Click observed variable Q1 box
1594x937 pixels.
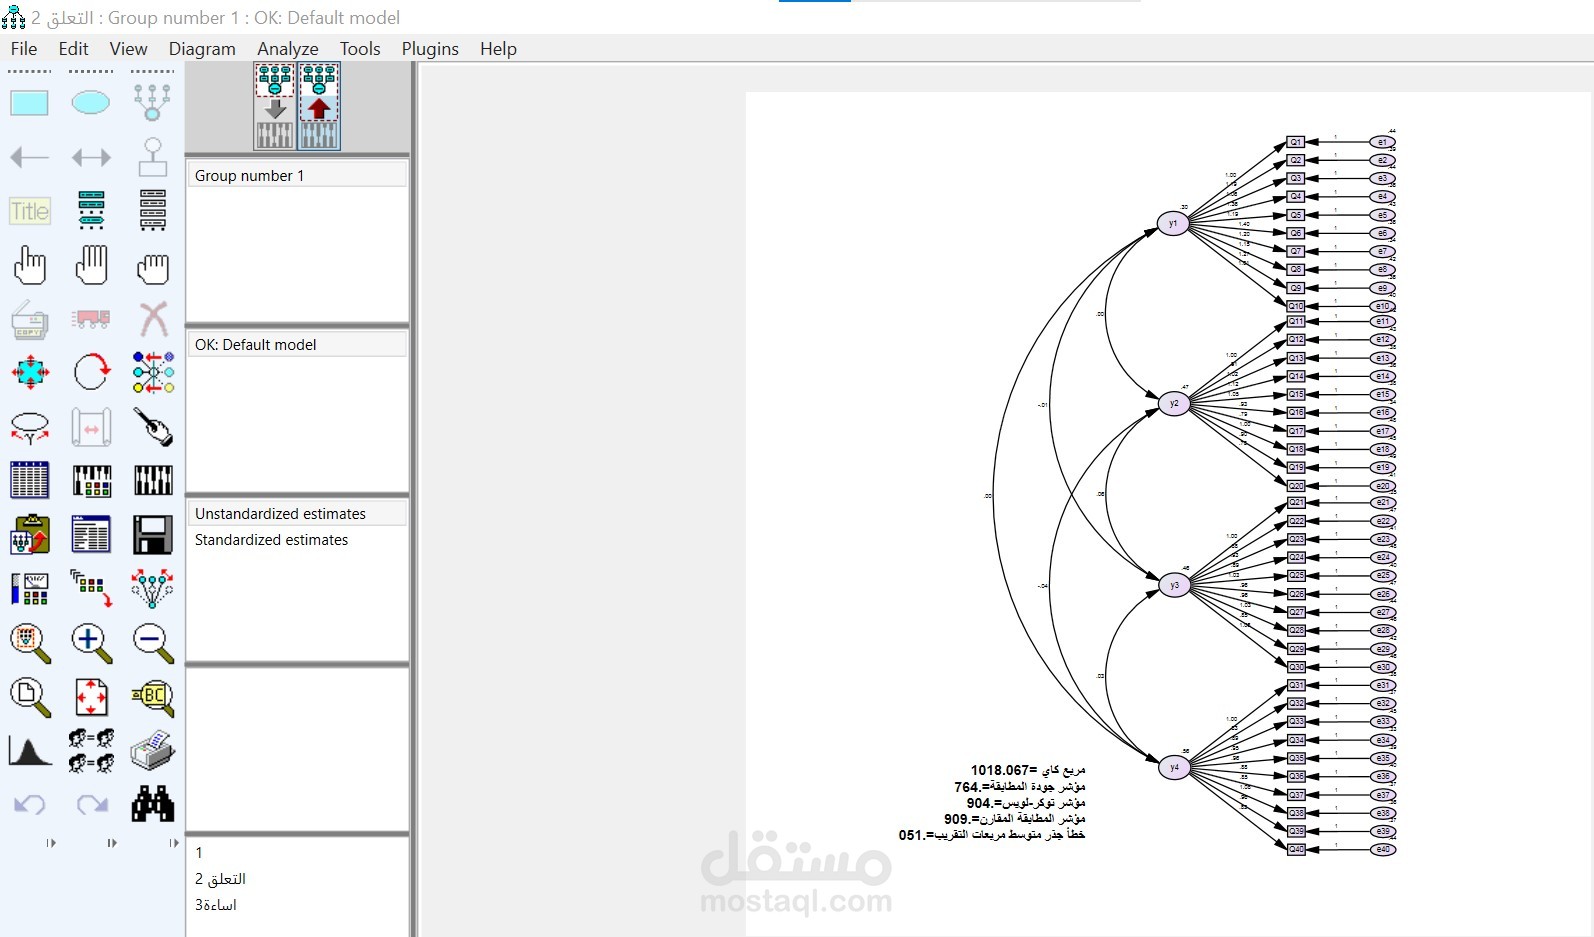point(1296,142)
